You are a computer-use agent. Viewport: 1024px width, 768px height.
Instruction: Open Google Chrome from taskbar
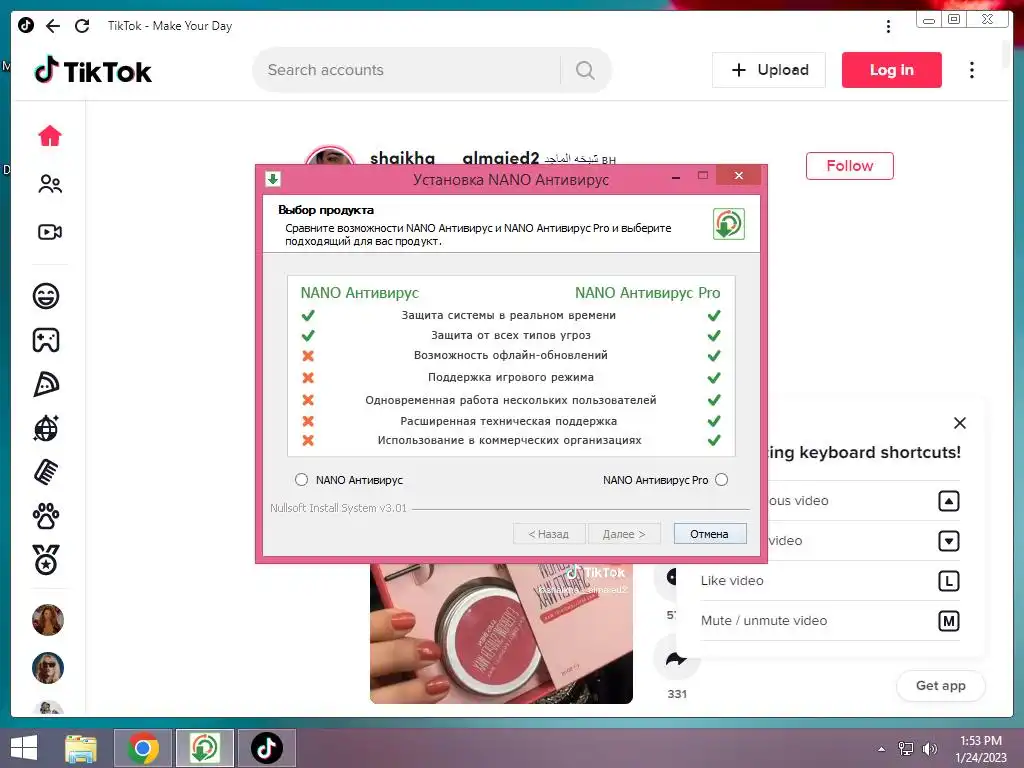click(x=143, y=748)
